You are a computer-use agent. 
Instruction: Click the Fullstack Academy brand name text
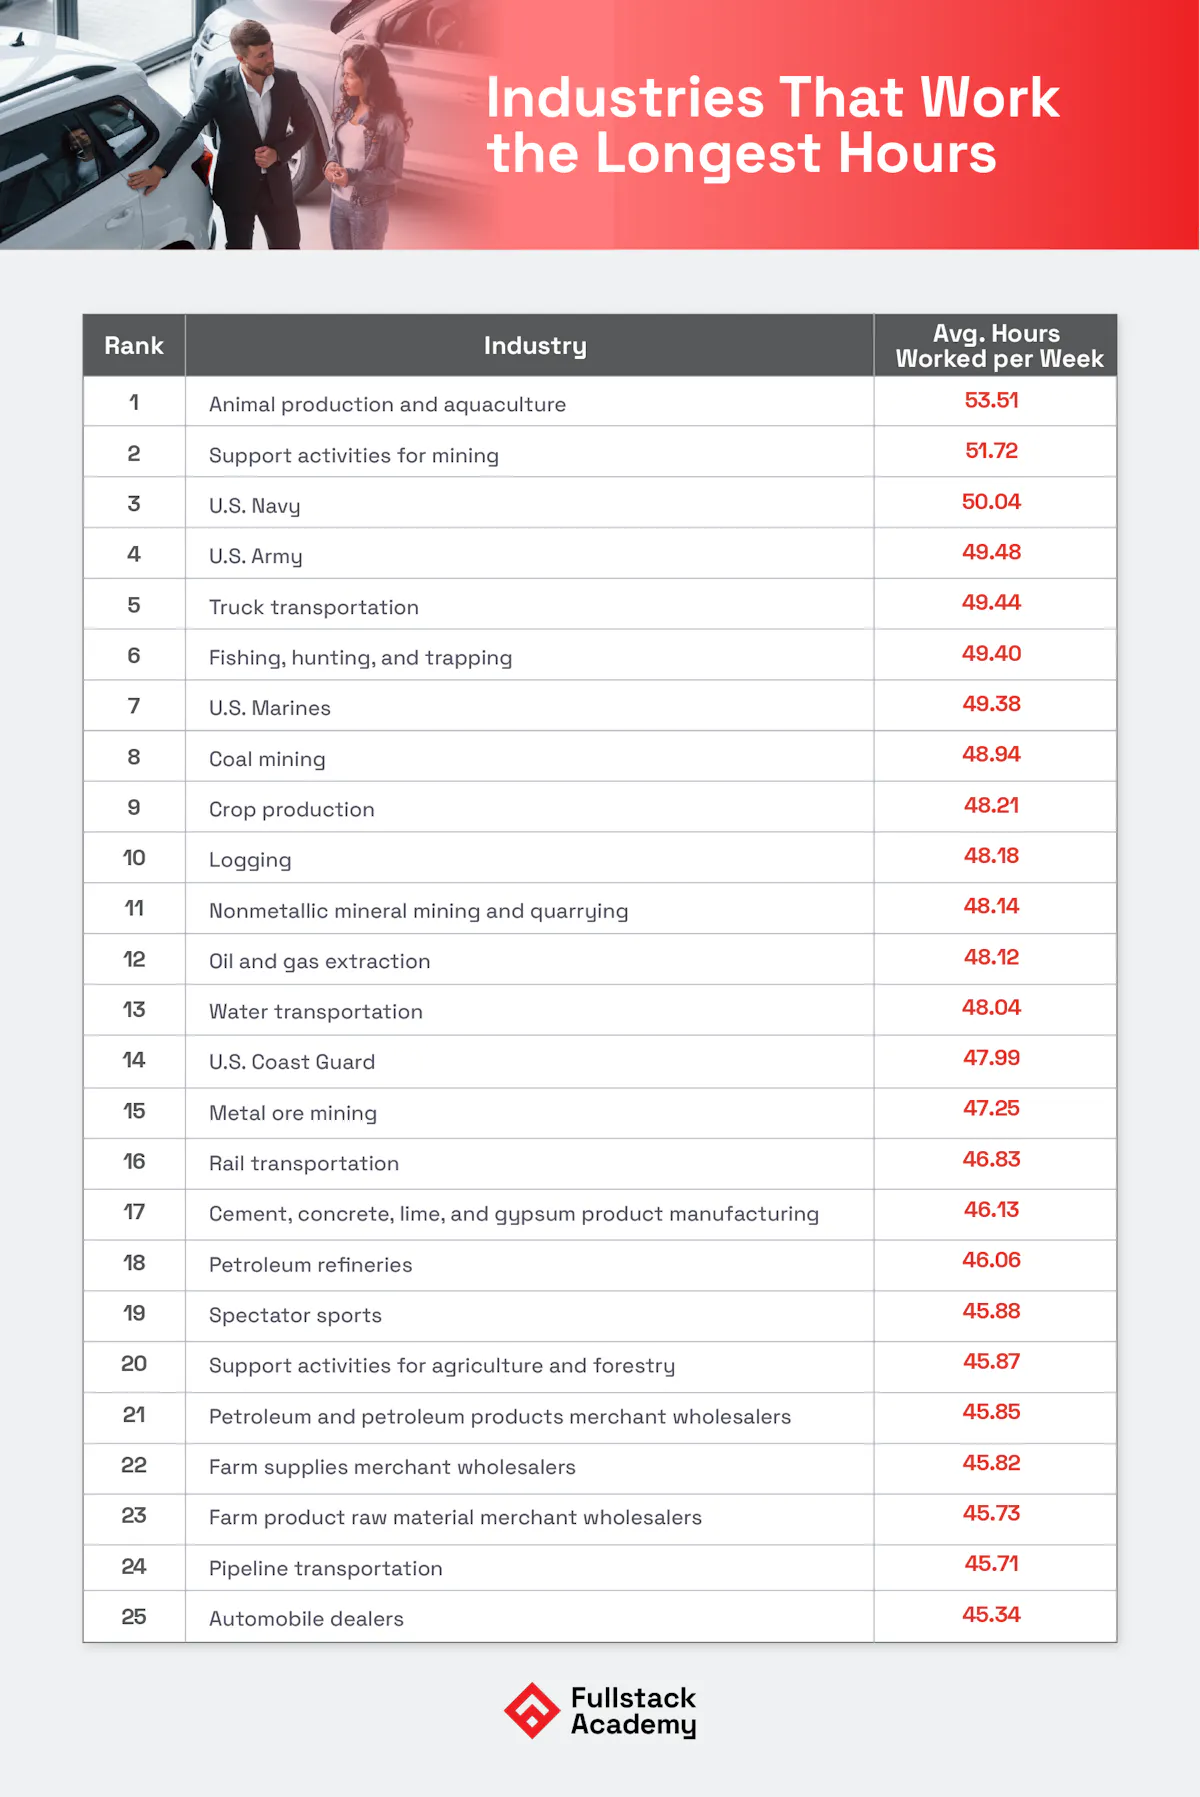tap(633, 1711)
